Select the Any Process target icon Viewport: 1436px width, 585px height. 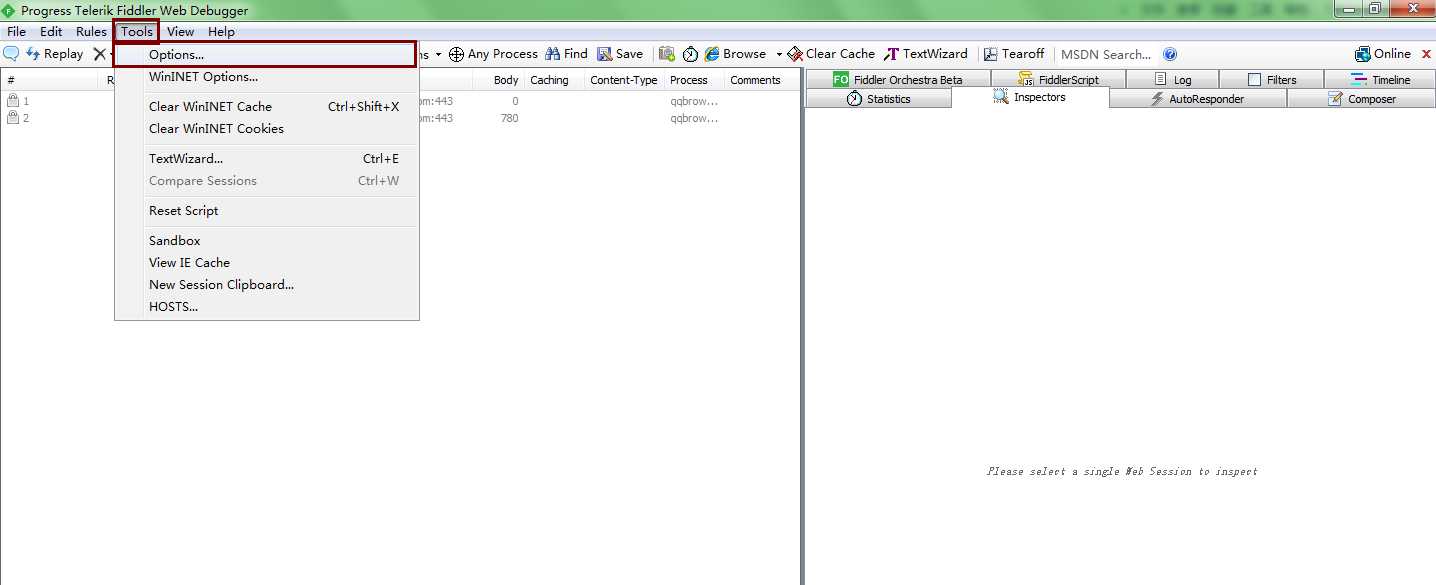[456, 54]
